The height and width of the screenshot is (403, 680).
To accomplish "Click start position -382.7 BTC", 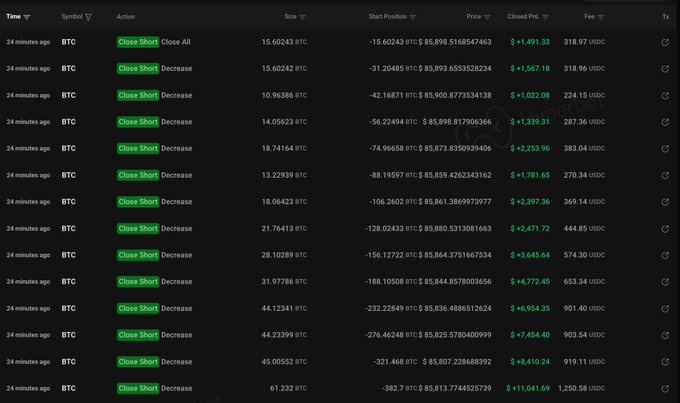I will pos(399,388).
